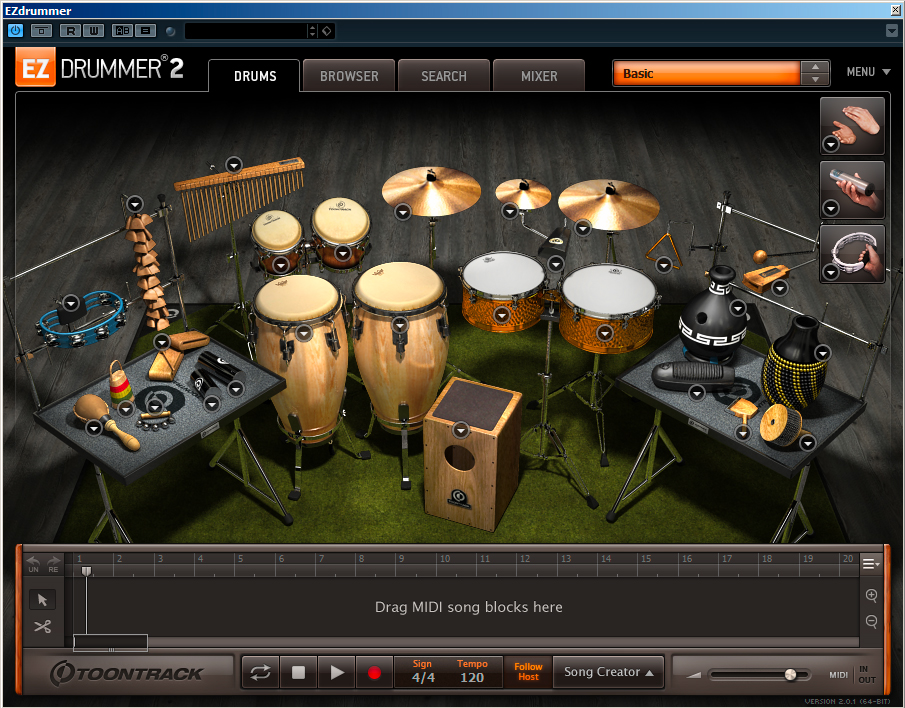Image resolution: width=905 pixels, height=708 pixels.
Task: Open the wind chimes instrument menu
Action: (x=234, y=165)
